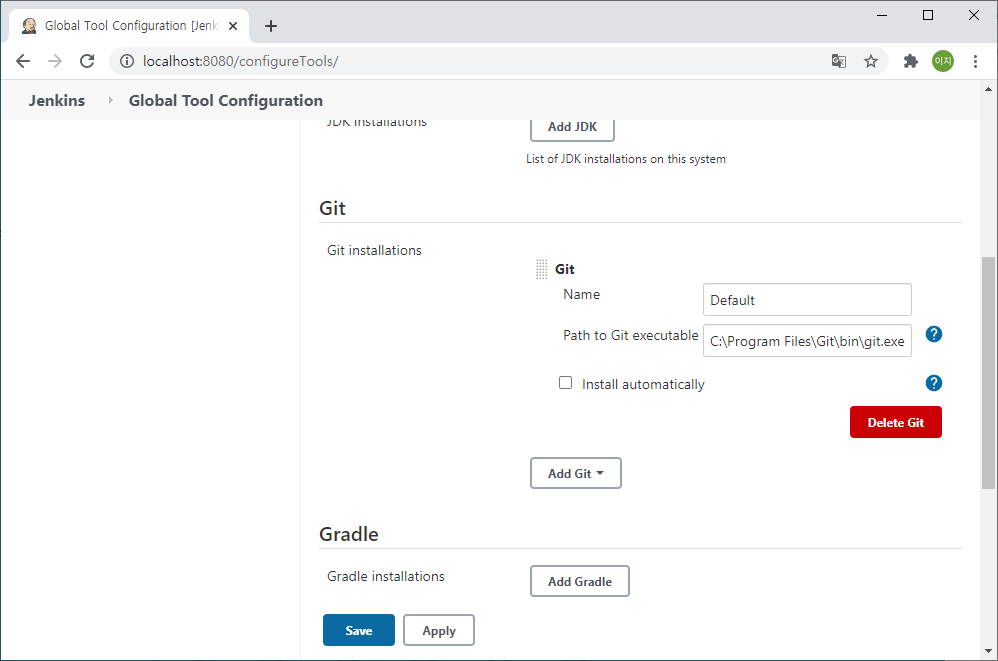Click the Jenkins favicon on the tab

pos(29,26)
